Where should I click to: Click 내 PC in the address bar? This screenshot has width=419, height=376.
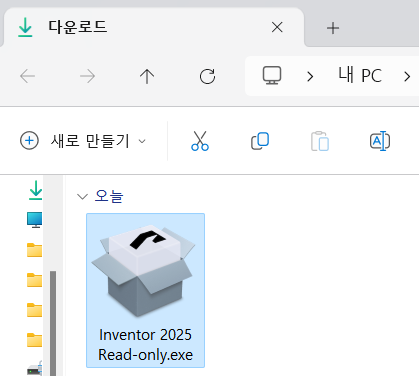(x=360, y=75)
